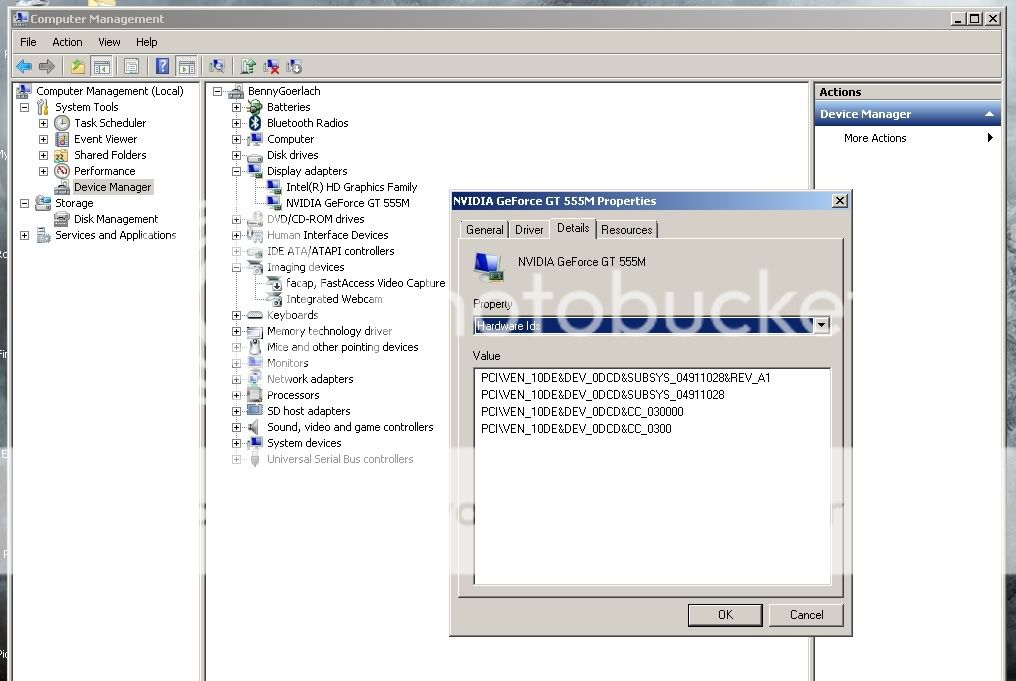Collapse the Display adapters category
Image resolution: width=1016 pixels, height=681 pixels.
tap(236, 171)
